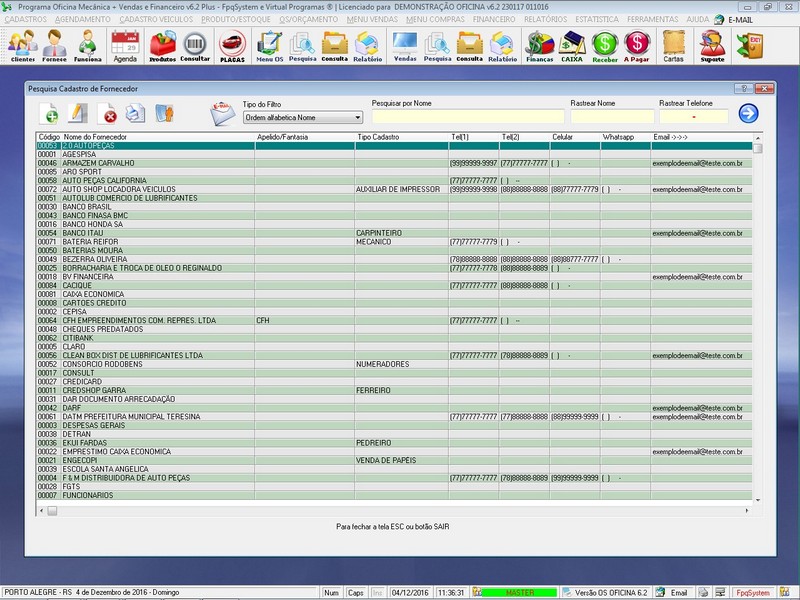Click the Rastrear Nome field
800x600 pixels.
(612, 117)
